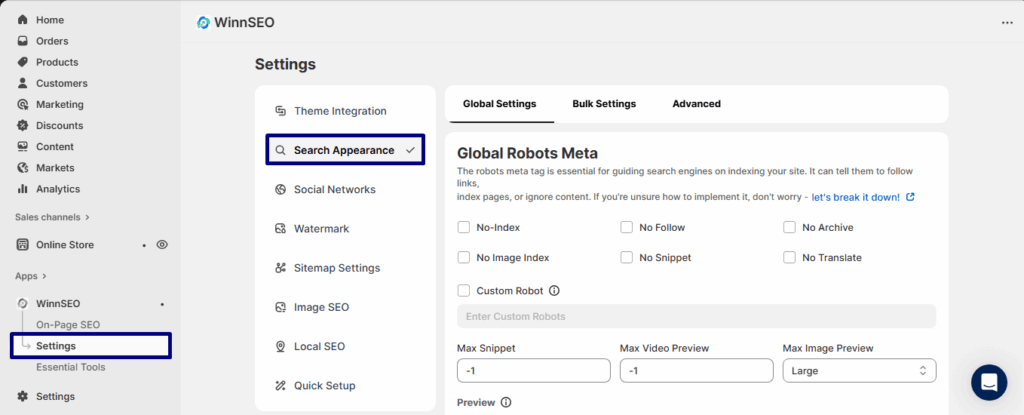Click the Online Store shop icon
1024x415 pixels.
23,244
